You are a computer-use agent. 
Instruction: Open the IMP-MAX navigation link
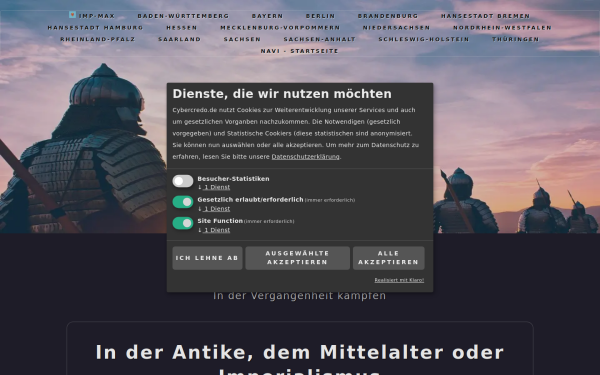pos(97,16)
